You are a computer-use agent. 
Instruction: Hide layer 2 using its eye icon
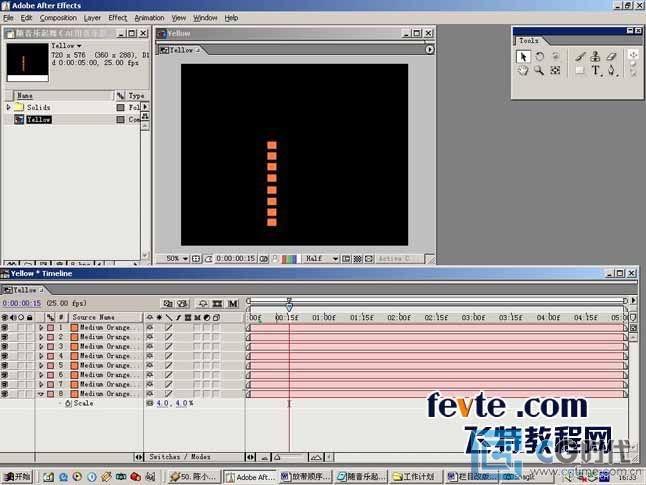click(5, 337)
